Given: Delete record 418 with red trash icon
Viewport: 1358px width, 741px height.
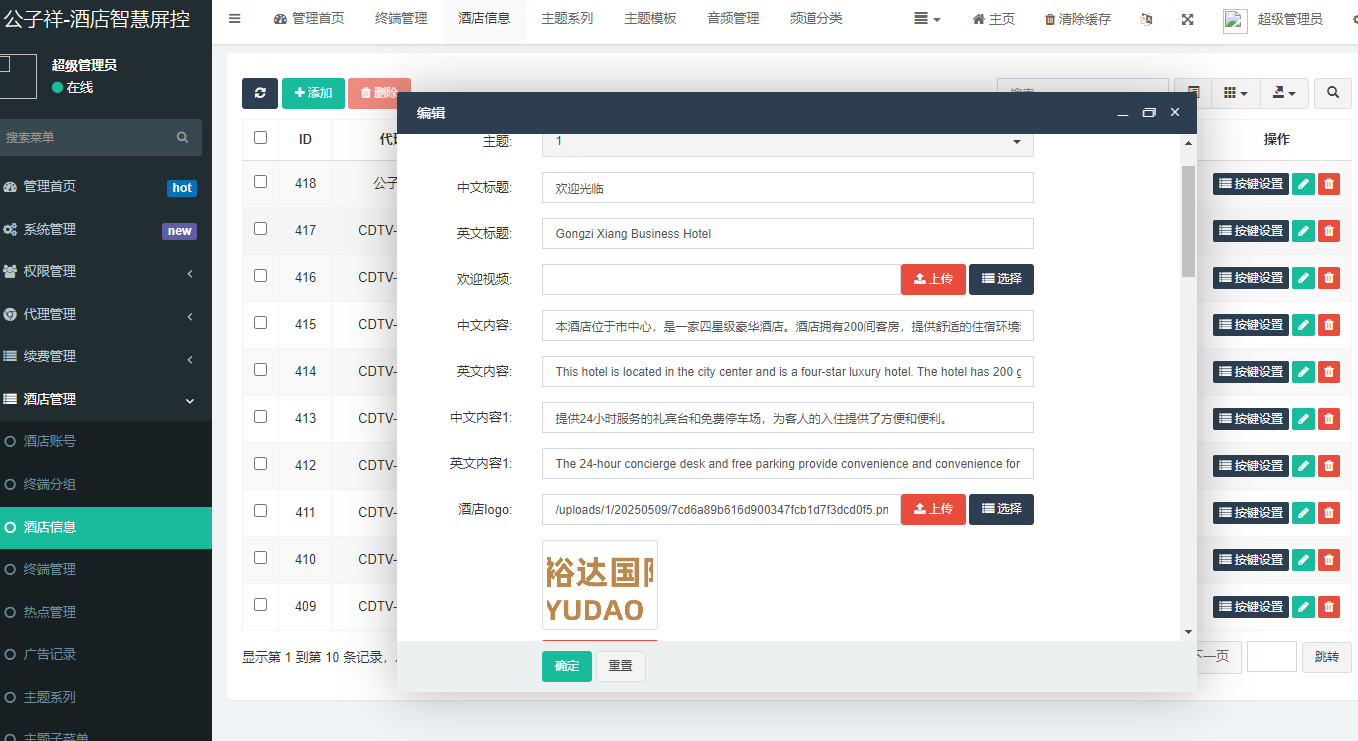Looking at the screenshot, I should (1328, 183).
